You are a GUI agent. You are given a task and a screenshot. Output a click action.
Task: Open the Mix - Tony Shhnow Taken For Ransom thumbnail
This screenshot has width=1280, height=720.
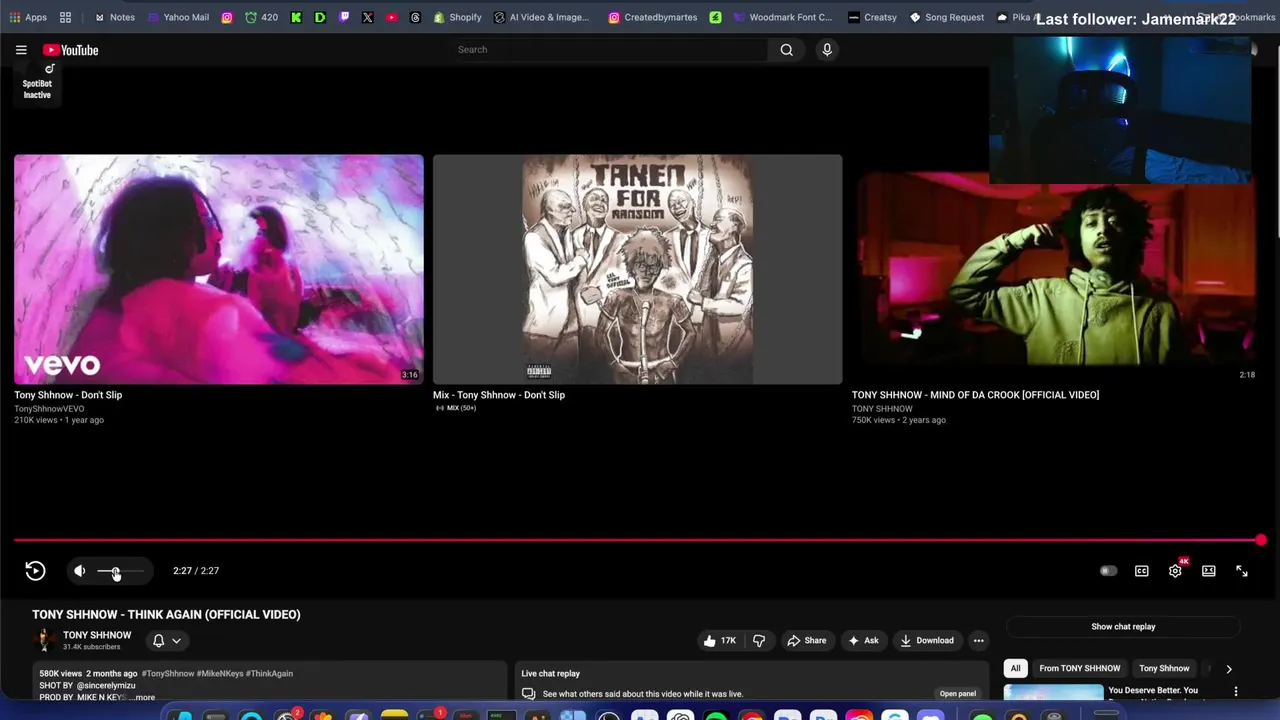coord(637,269)
